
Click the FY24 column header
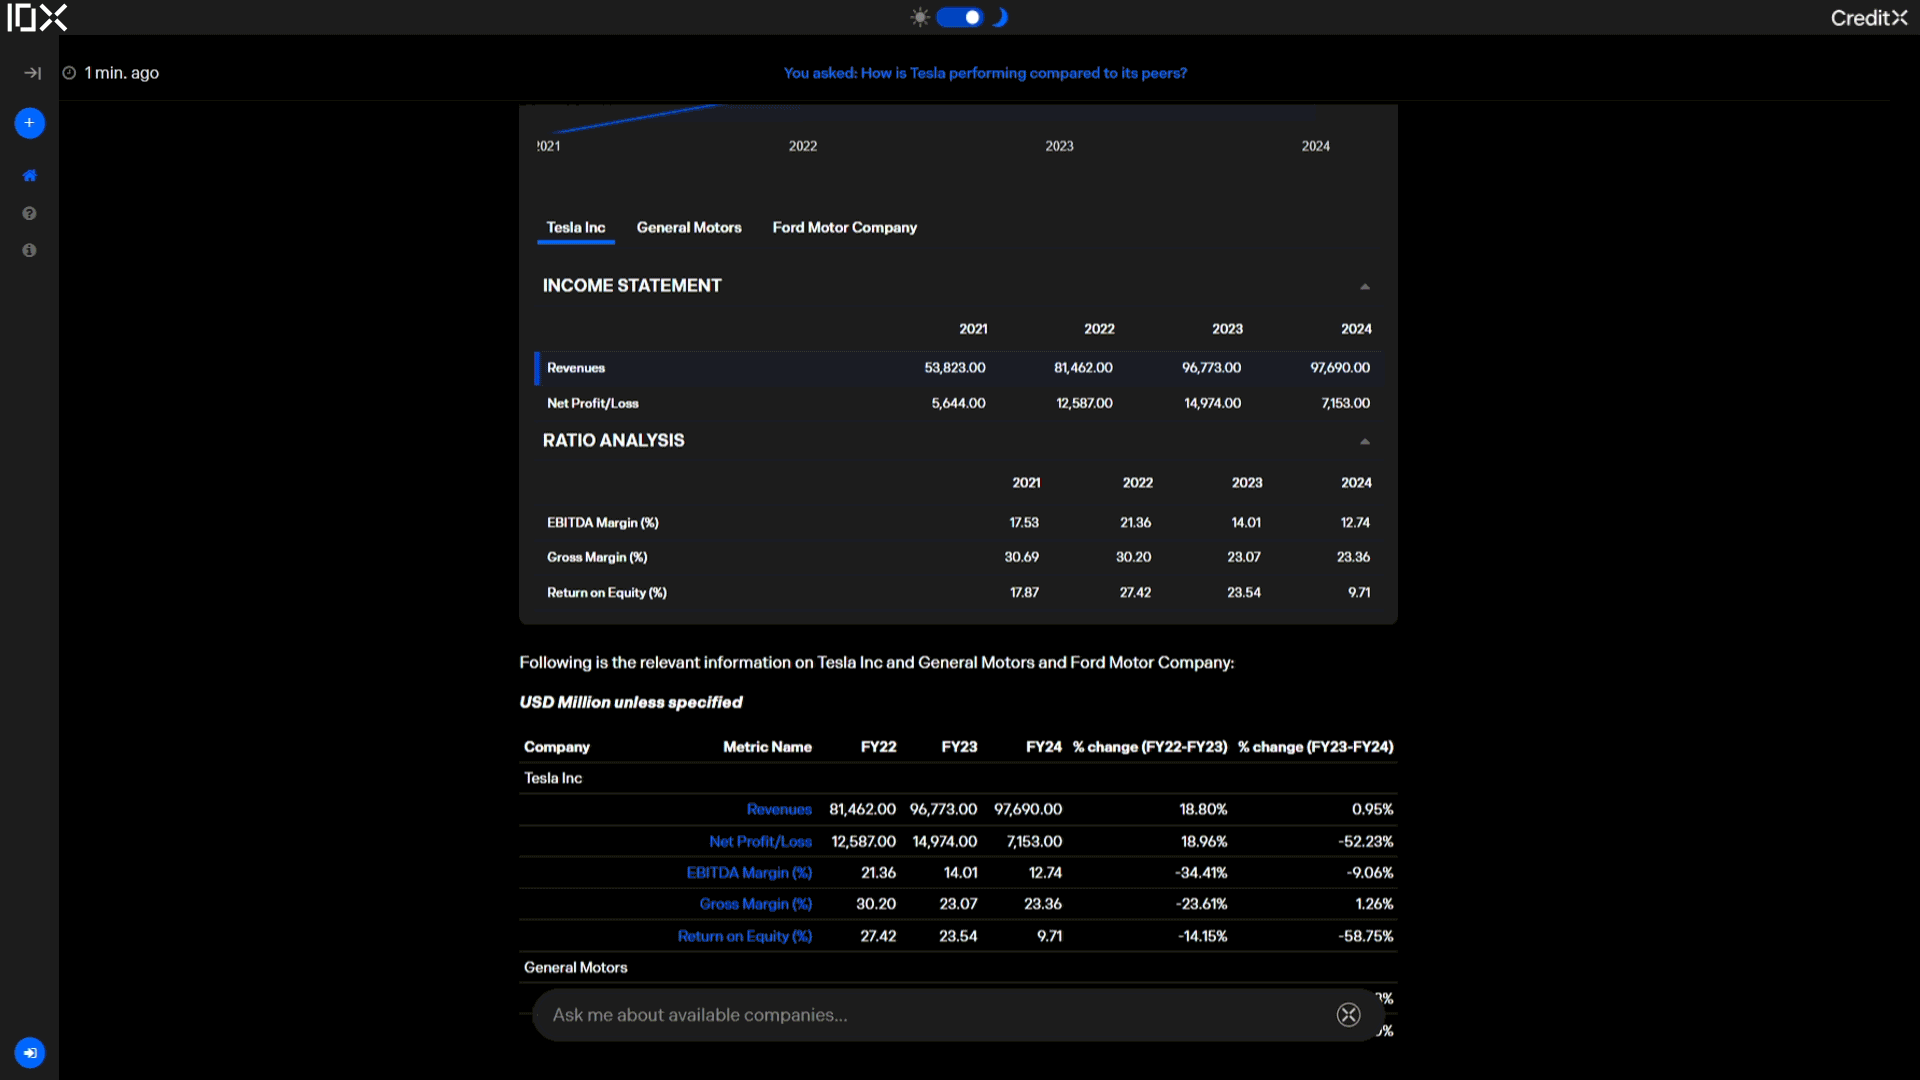coord(1043,747)
